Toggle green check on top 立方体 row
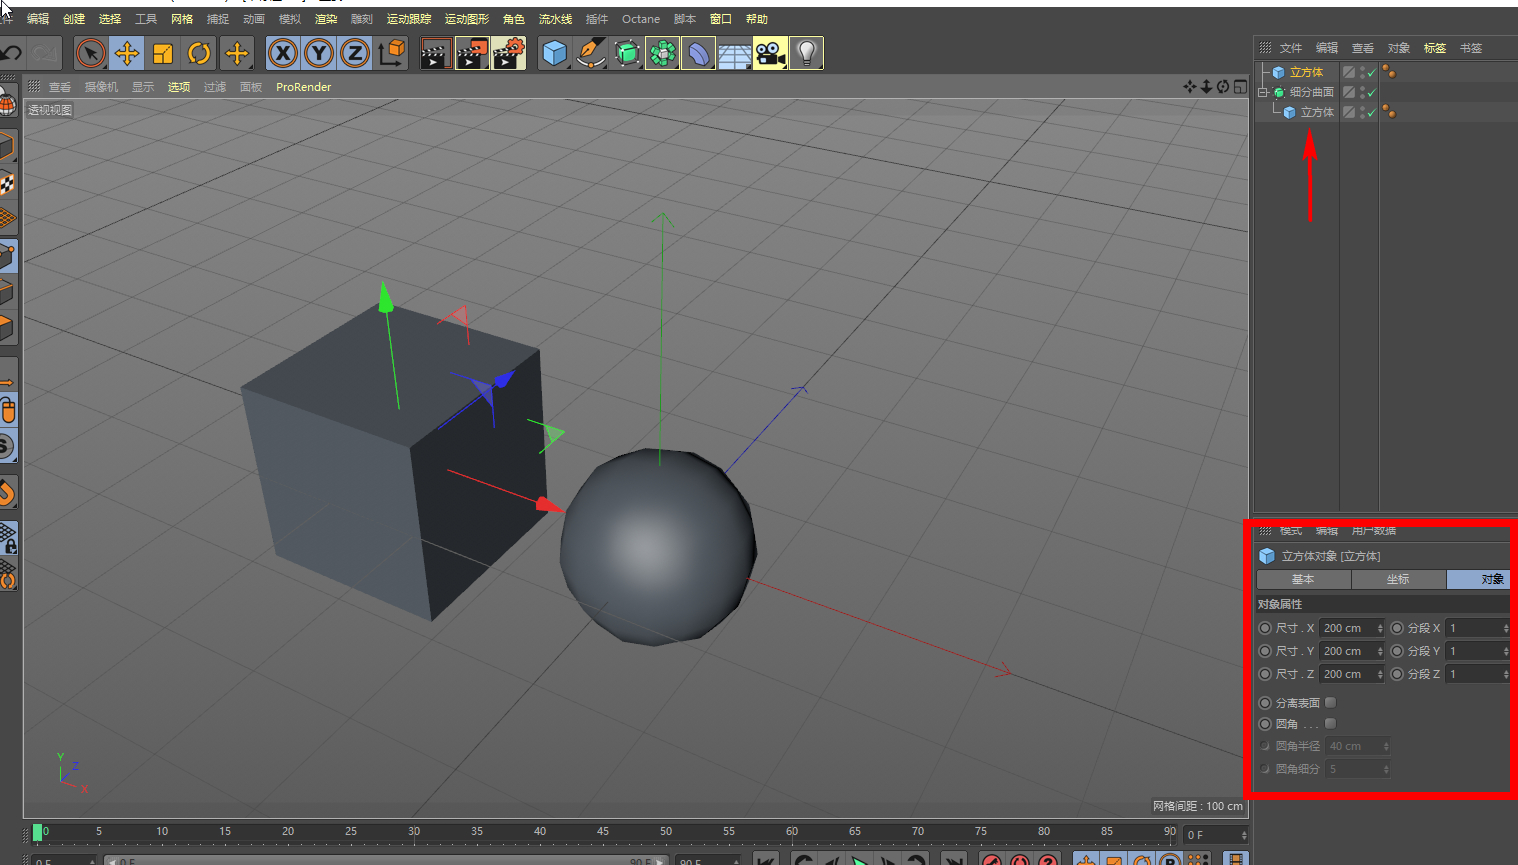This screenshot has width=1518, height=865. [1372, 72]
